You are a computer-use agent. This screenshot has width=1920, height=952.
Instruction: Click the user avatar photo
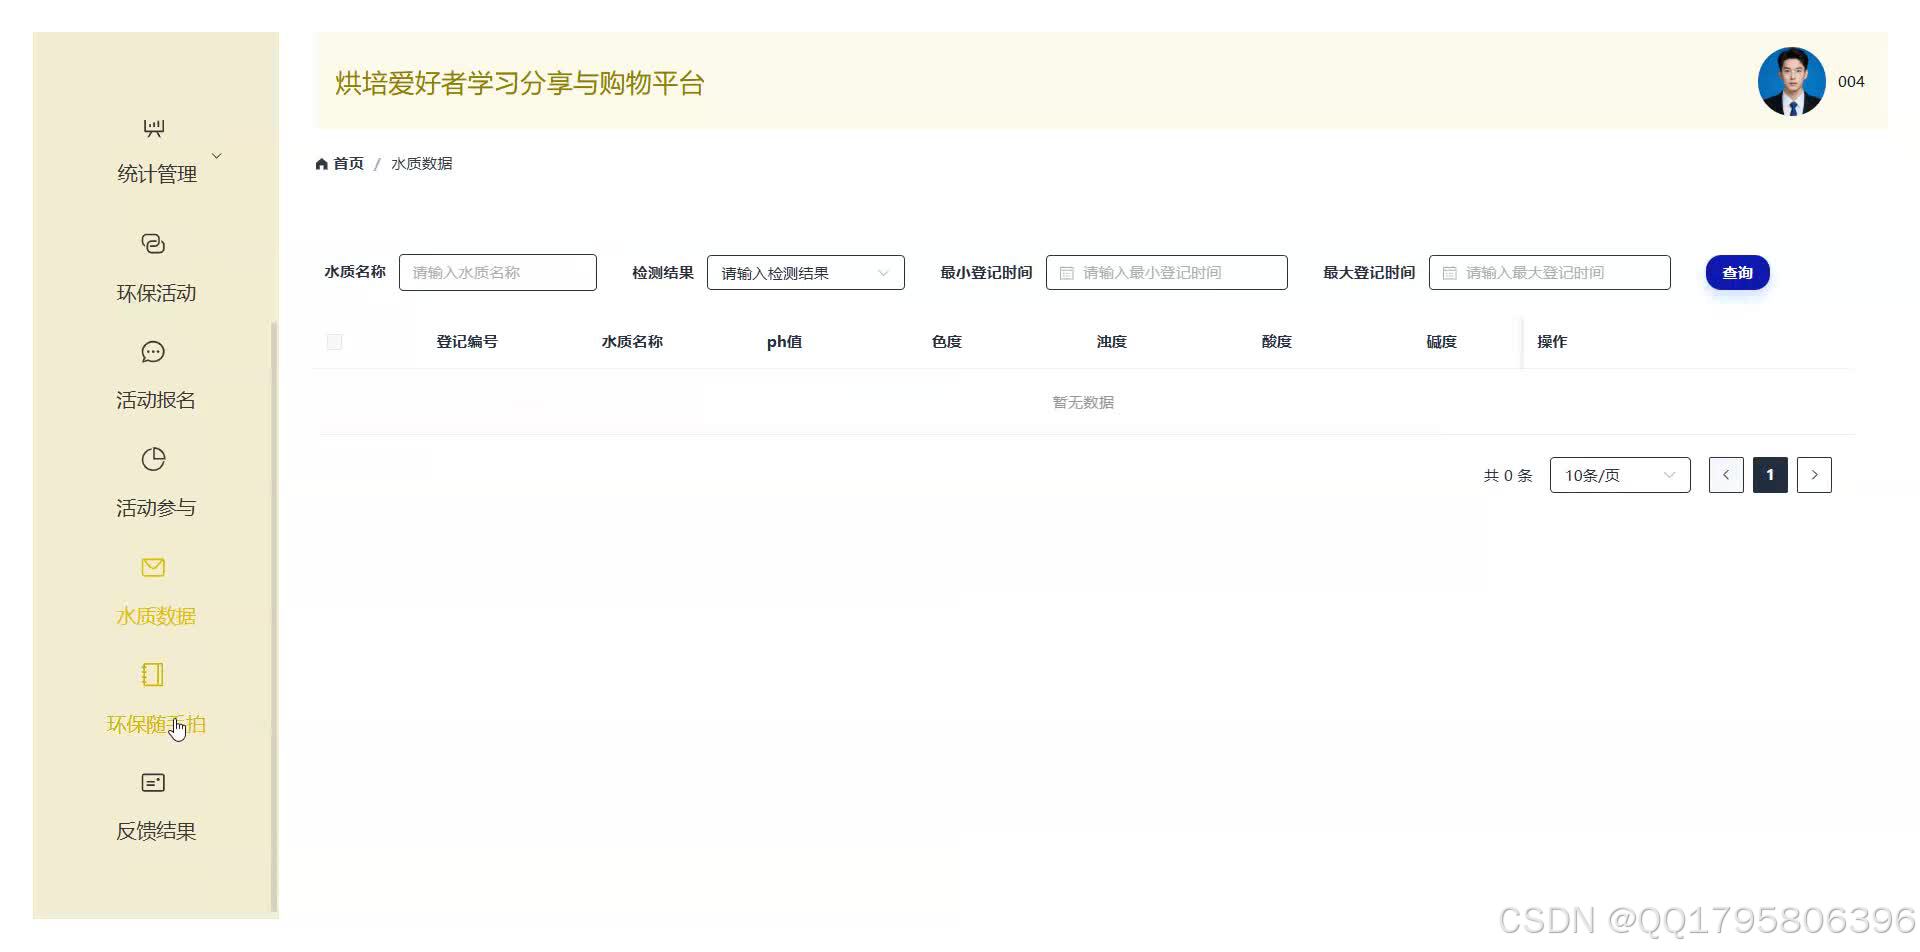click(1791, 81)
